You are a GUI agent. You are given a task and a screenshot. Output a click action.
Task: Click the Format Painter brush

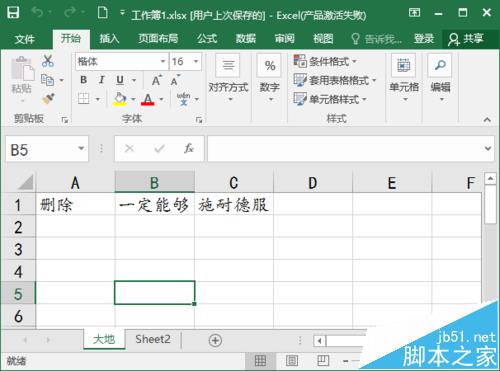pos(48,99)
